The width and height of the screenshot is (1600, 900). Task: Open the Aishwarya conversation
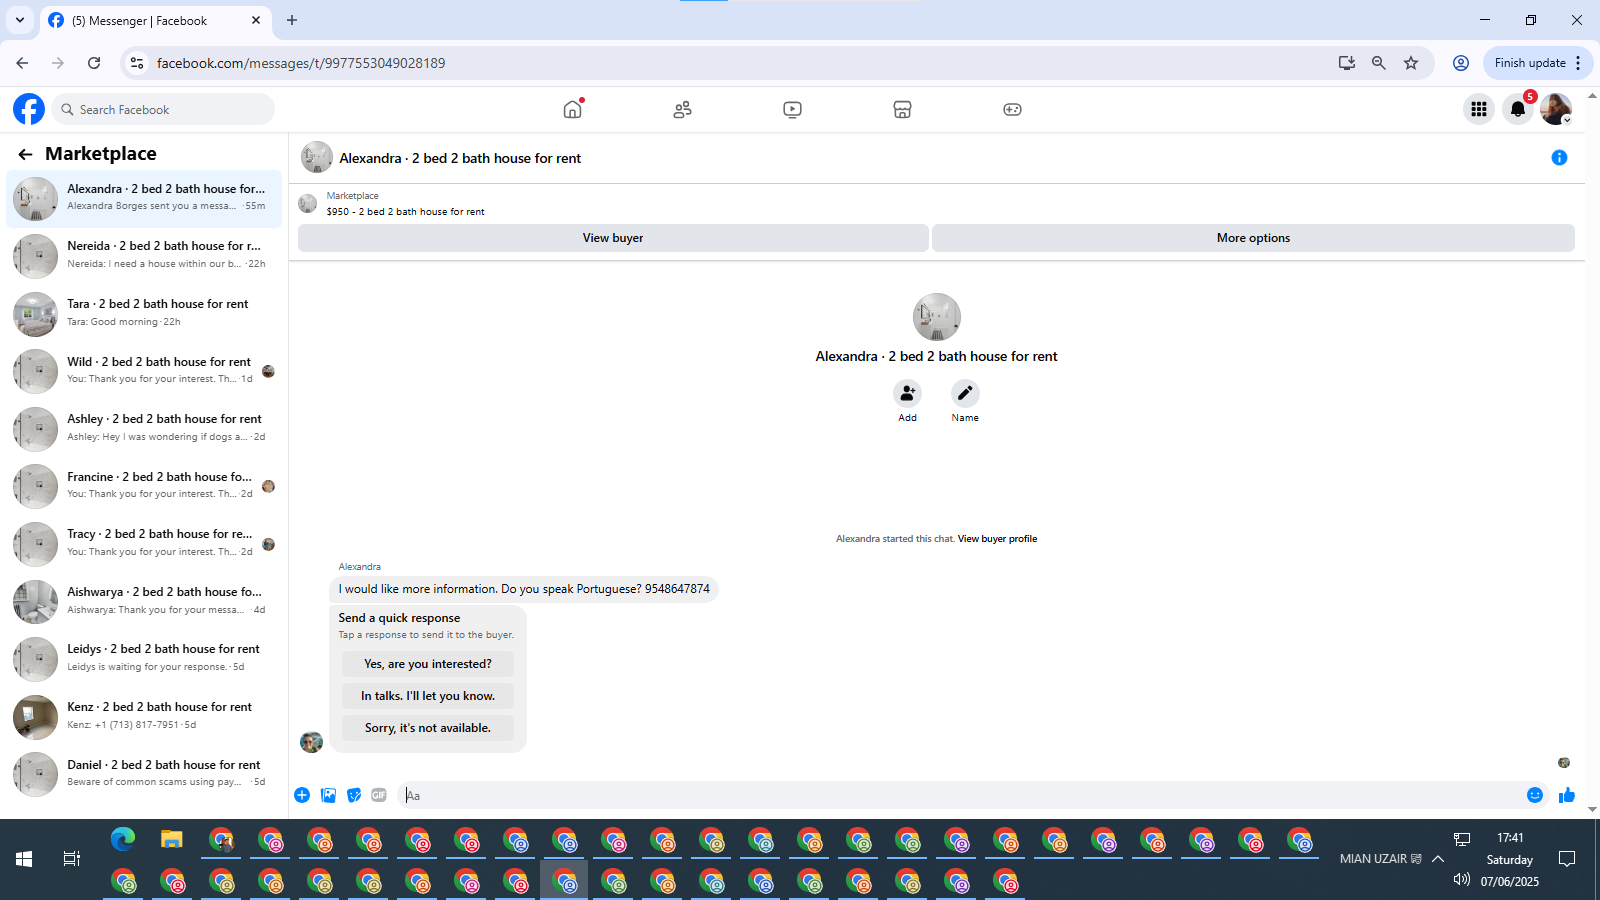pos(144,601)
